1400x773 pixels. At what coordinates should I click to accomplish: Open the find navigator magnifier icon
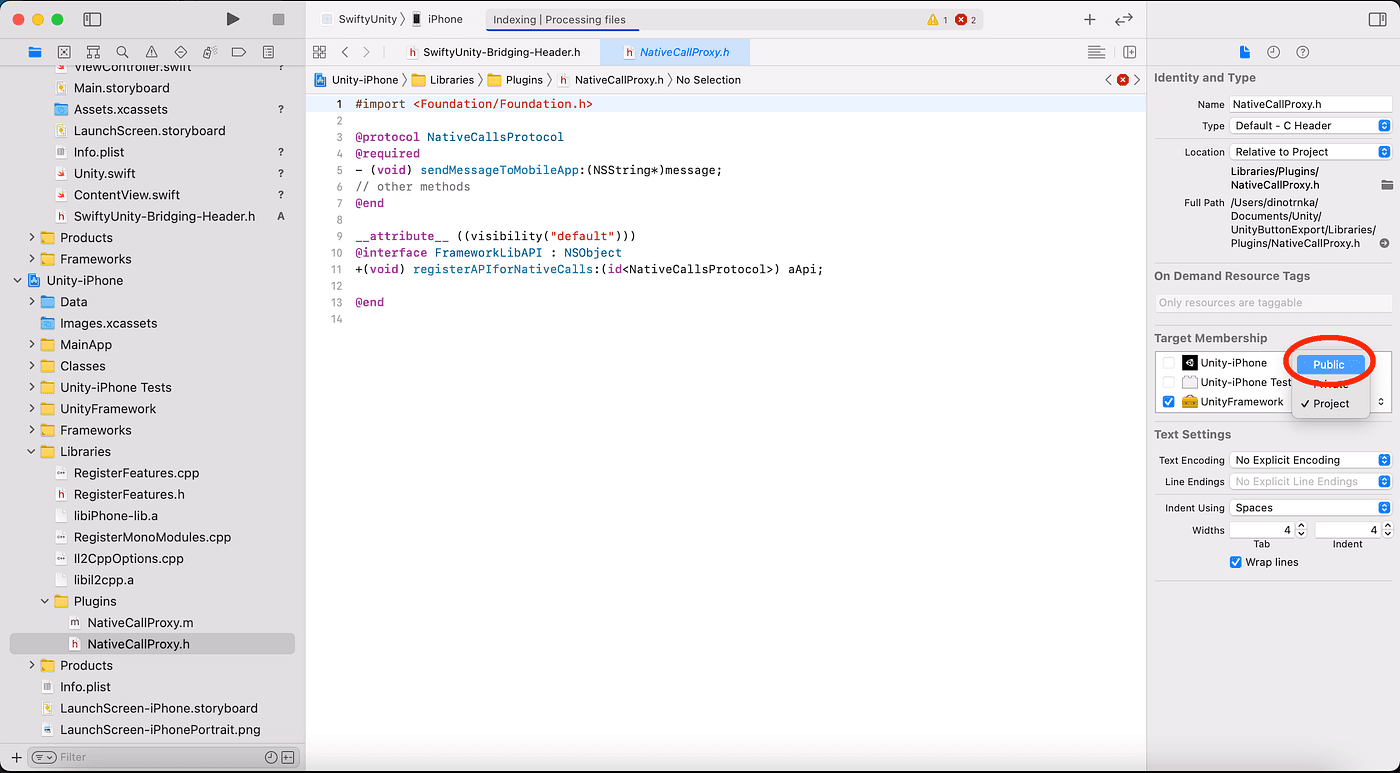(x=122, y=52)
